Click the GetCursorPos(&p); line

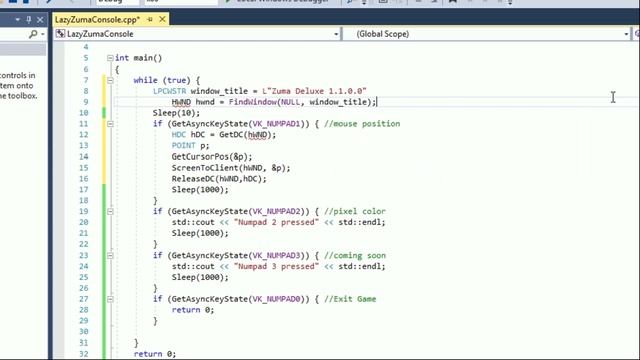tap(212, 157)
